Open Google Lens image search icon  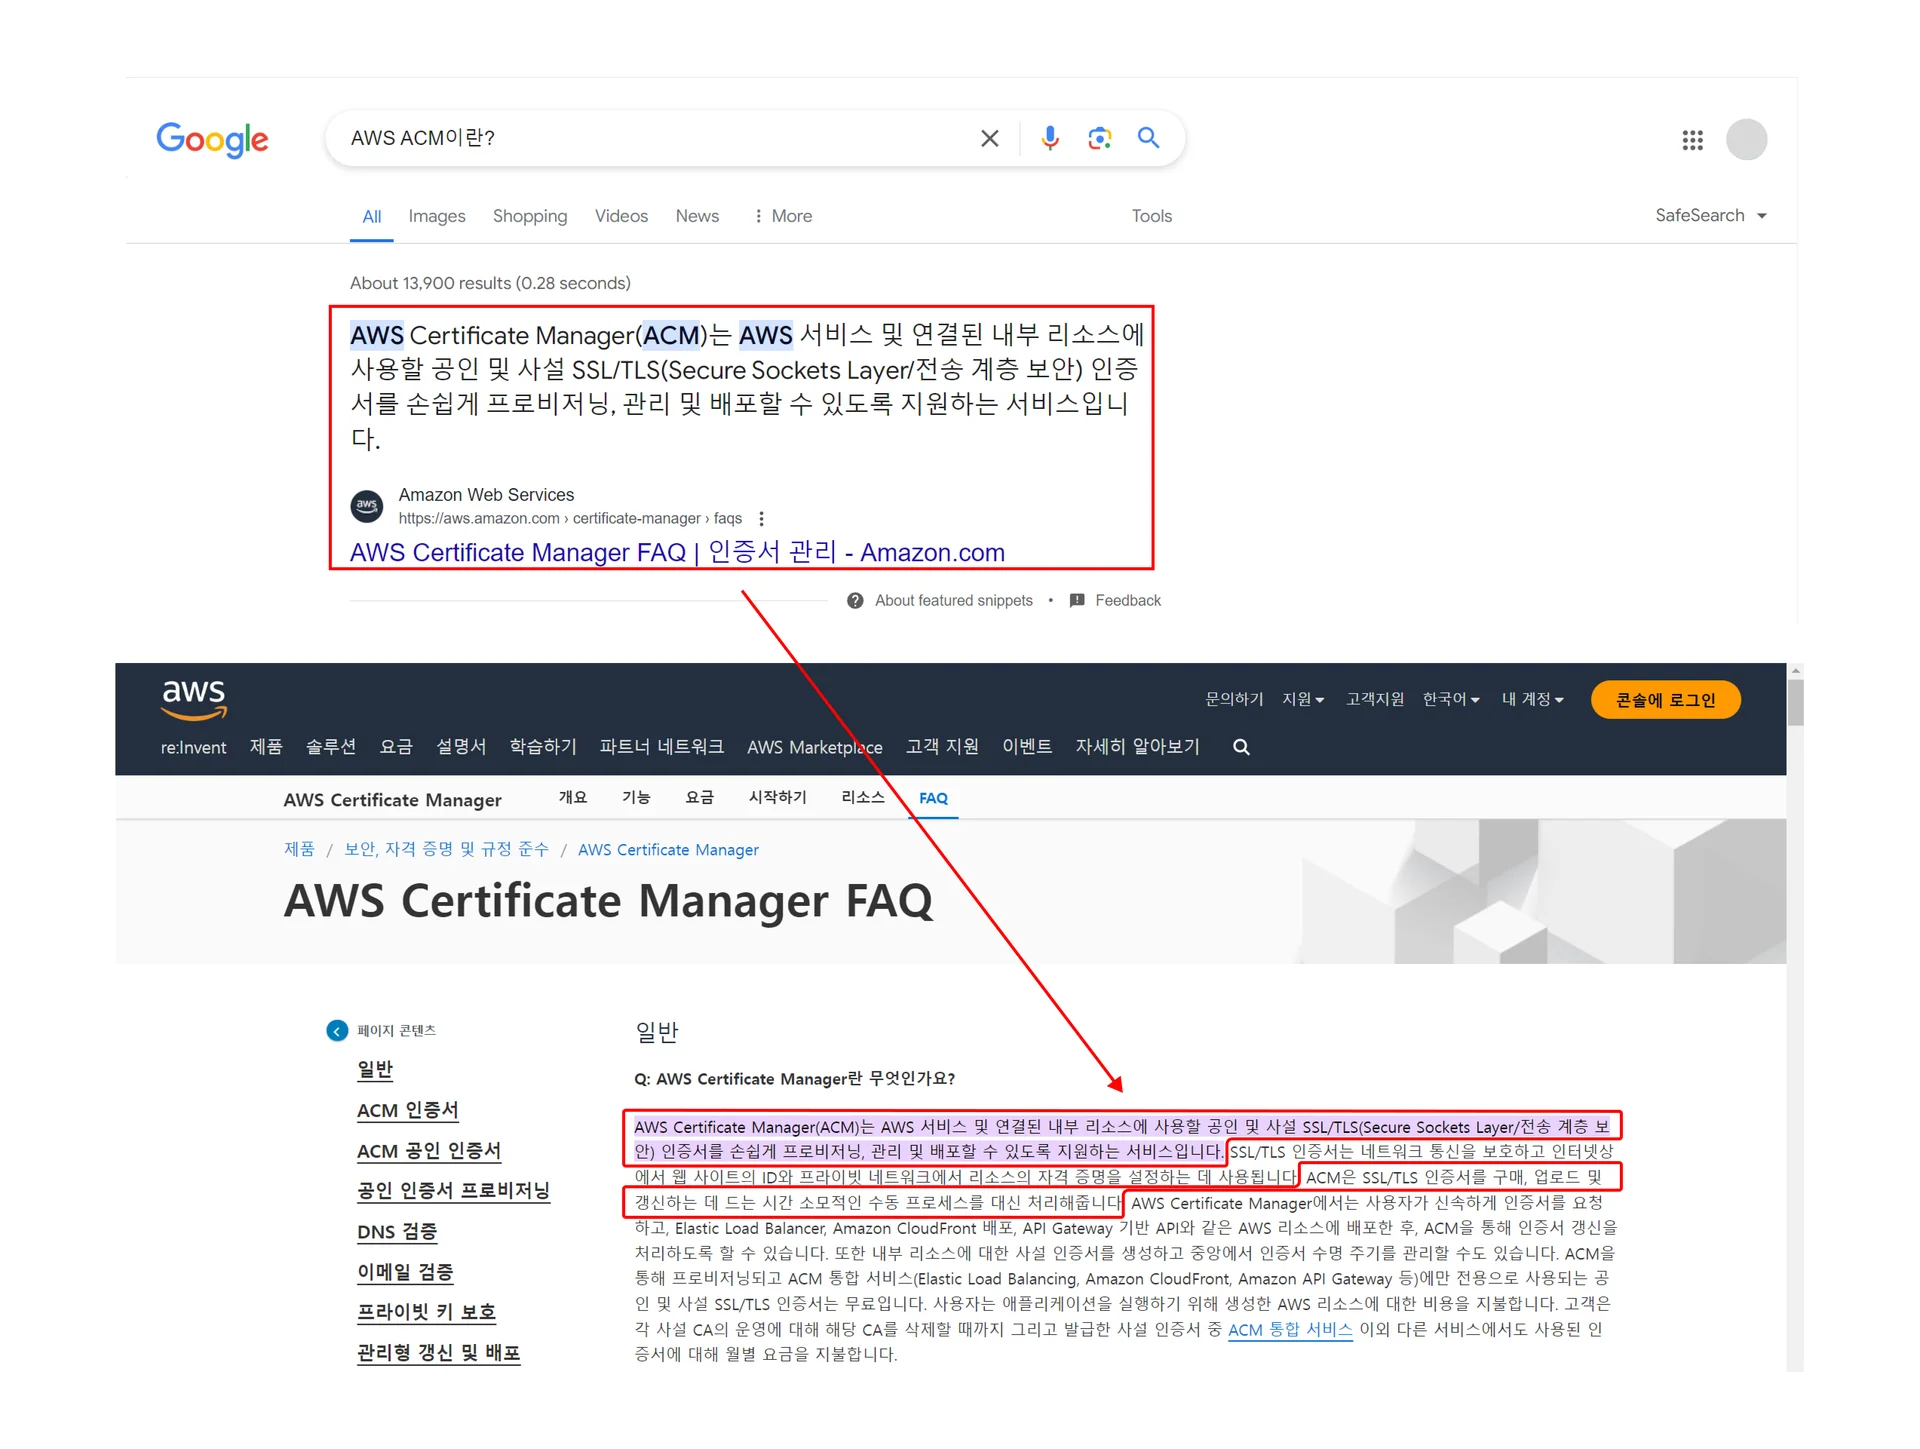click(1099, 138)
